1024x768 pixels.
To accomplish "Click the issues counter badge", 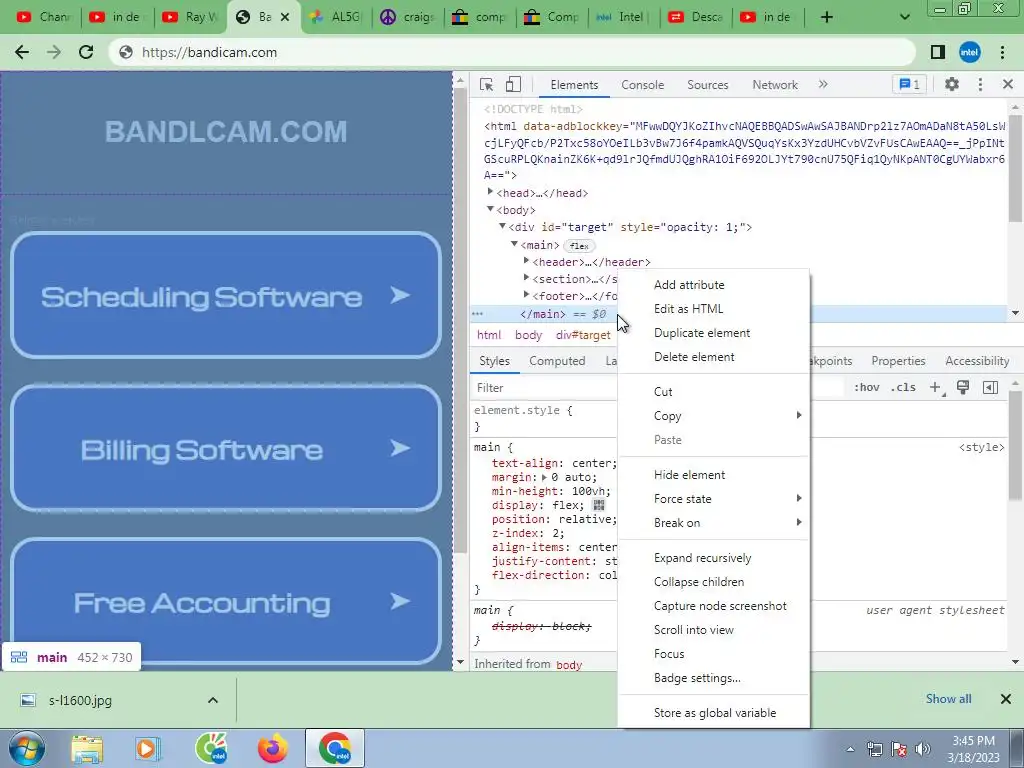I will [909, 84].
